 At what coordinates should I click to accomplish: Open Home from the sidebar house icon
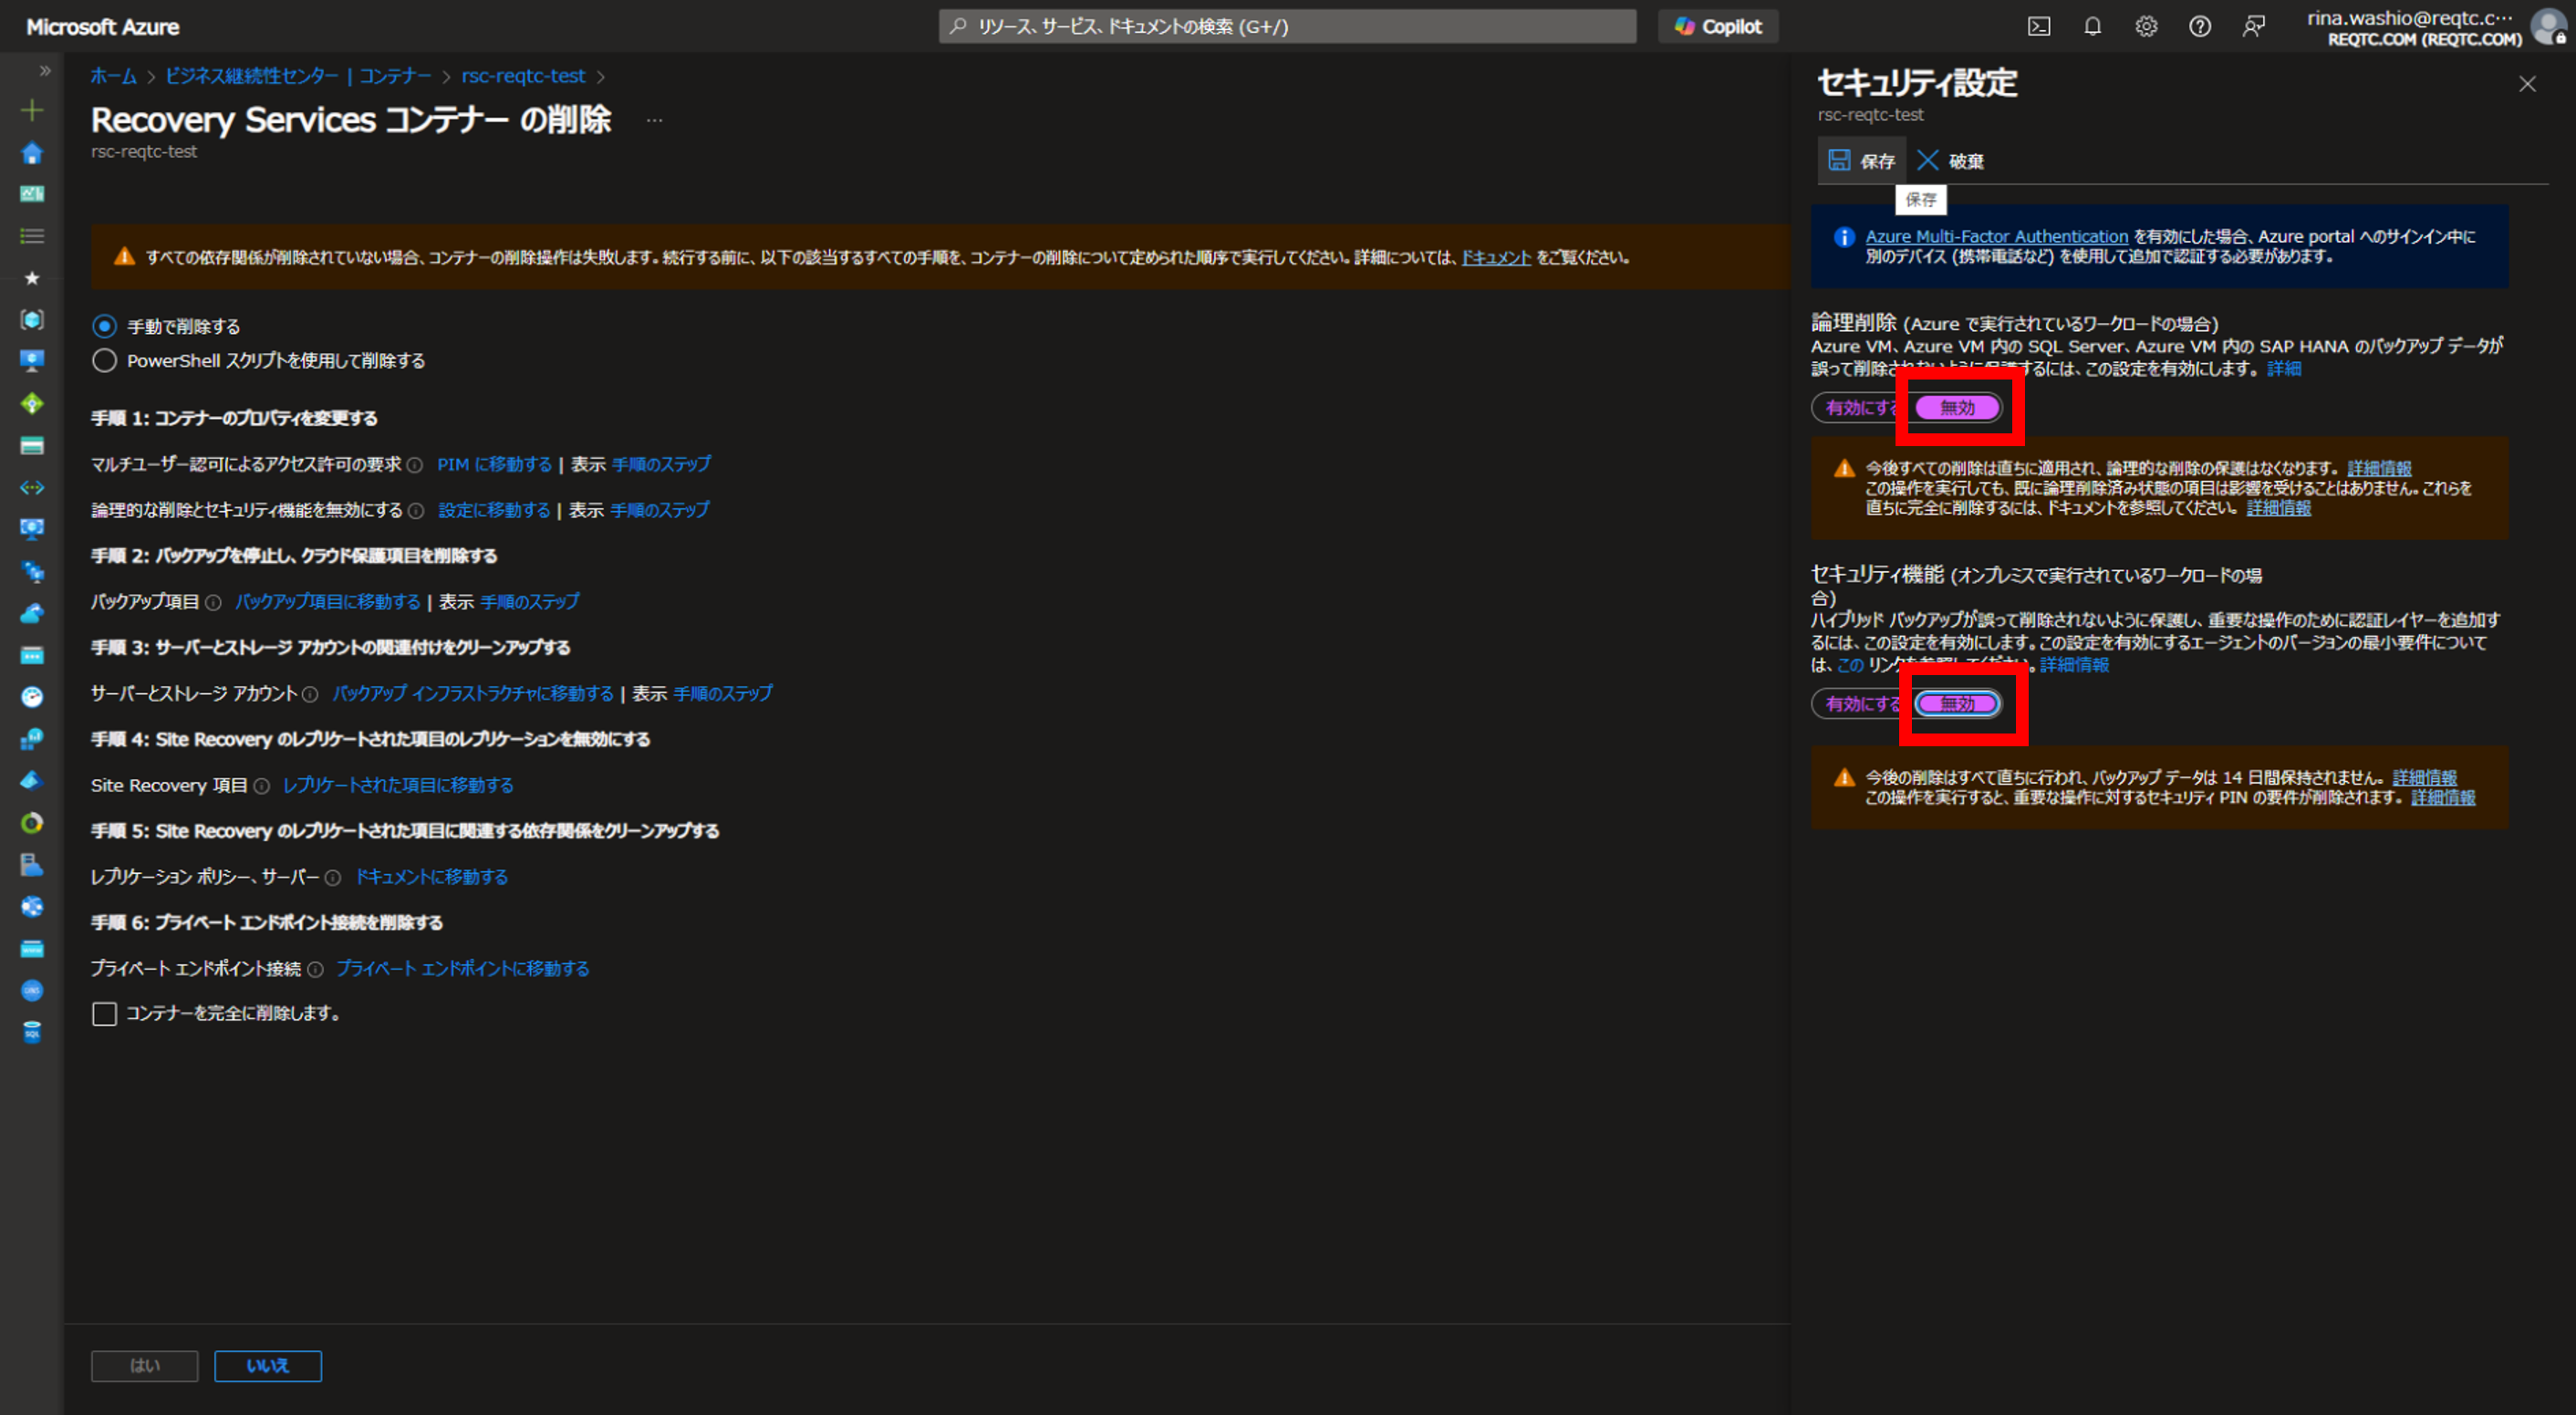(x=32, y=153)
